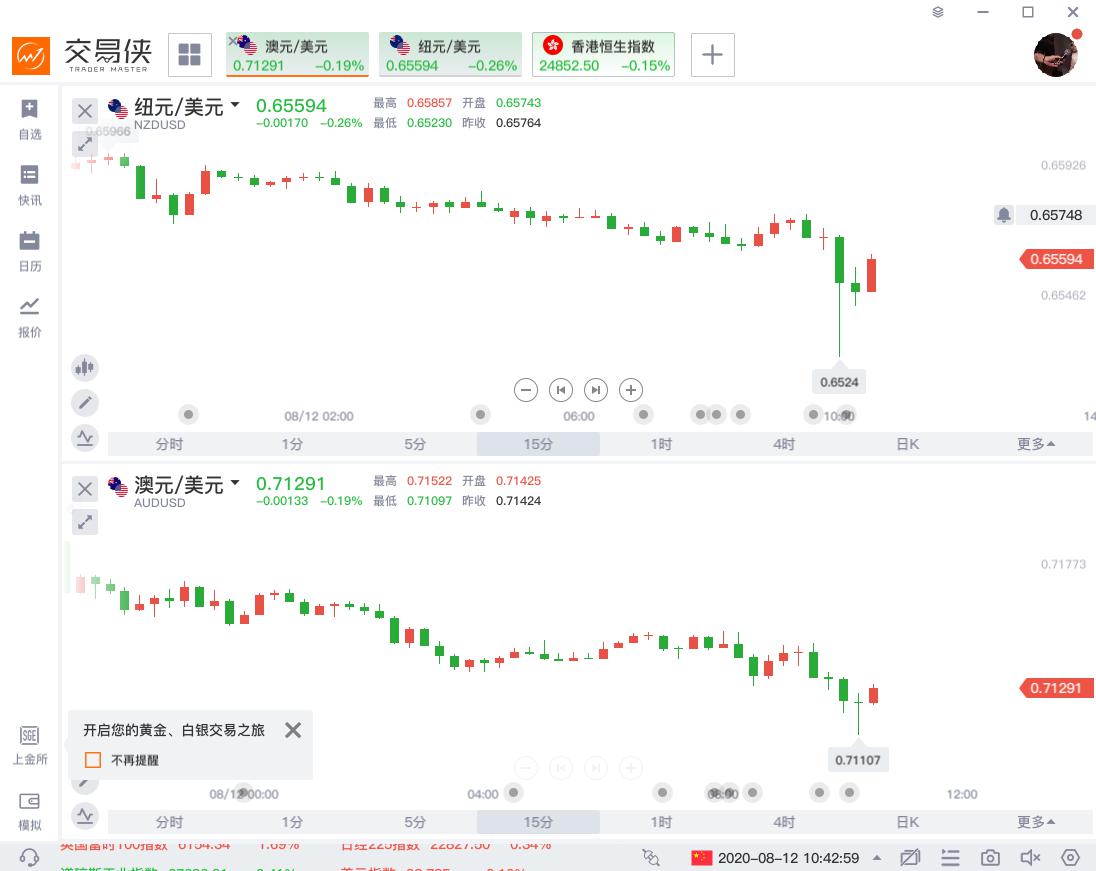Open the 报价 quotes sidebar icon
The width and height of the screenshot is (1096, 871).
tap(30, 315)
